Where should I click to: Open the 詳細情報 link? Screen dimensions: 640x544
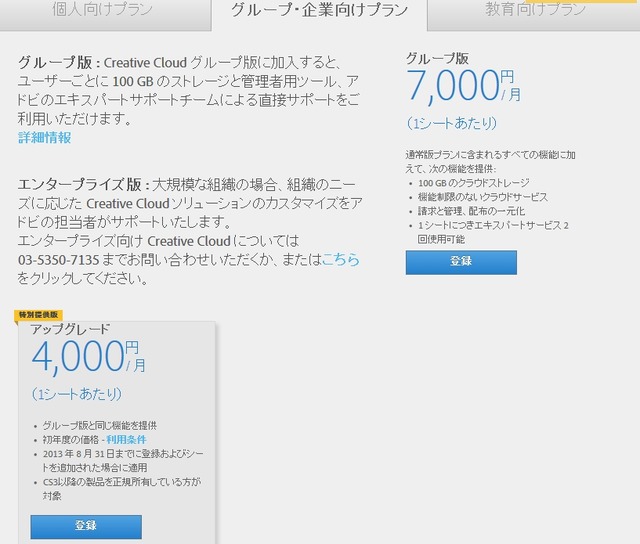pyautogui.click(x=44, y=138)
